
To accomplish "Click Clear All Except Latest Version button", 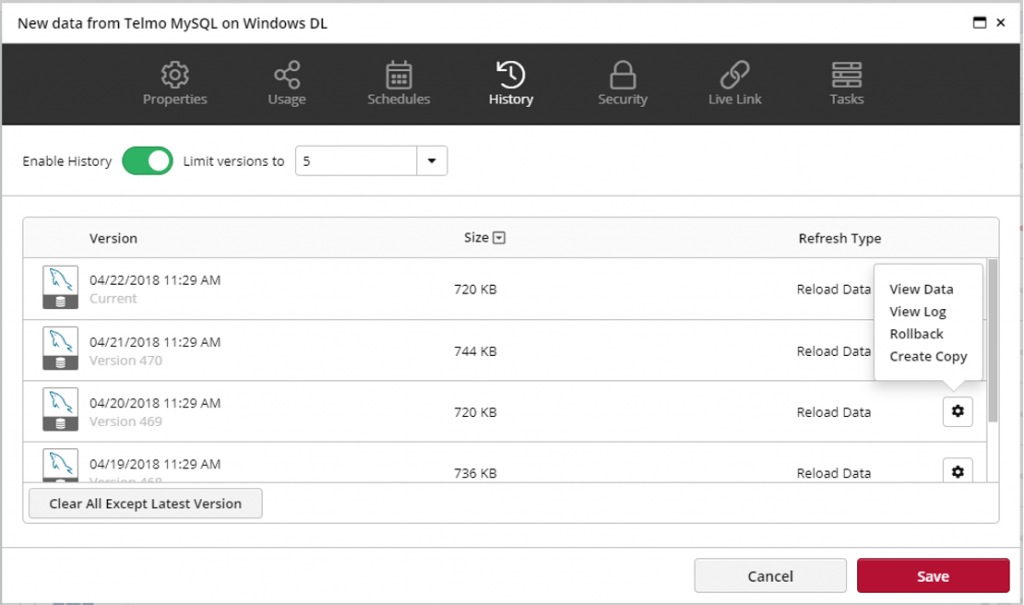I will click(146, 504).
